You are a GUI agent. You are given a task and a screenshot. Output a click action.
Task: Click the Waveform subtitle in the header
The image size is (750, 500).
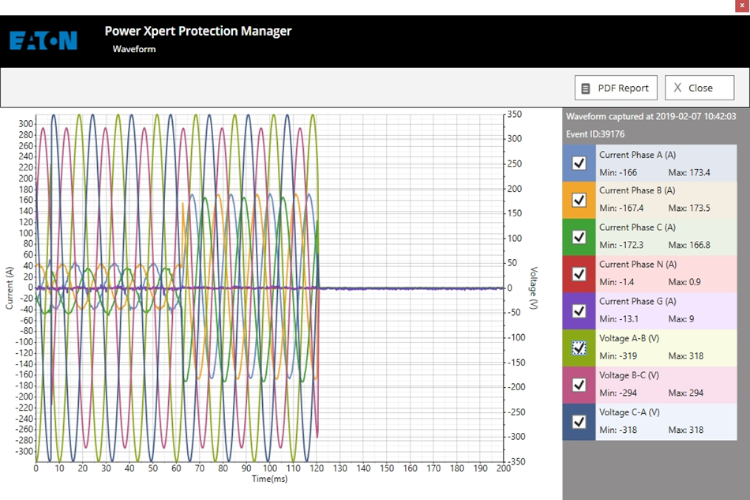click(x=133, y=48)
